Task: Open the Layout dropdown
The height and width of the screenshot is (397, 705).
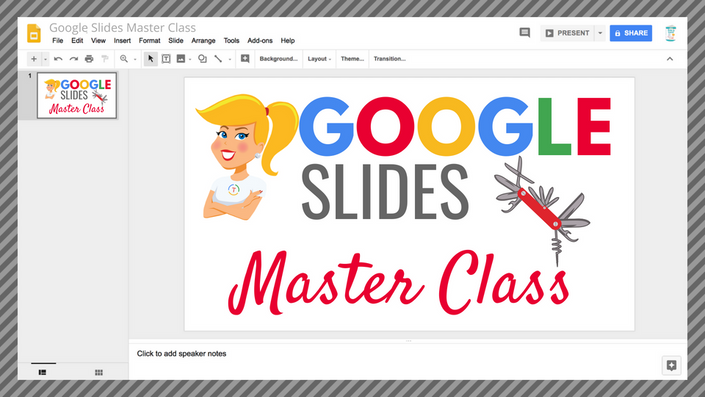Action: coord(319,59)
